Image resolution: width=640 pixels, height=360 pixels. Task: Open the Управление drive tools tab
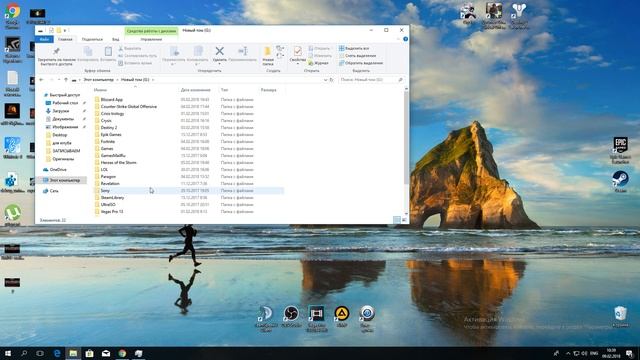pos(151,39)
